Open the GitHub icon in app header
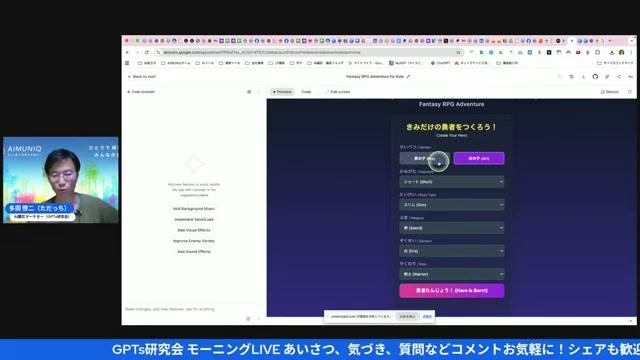This screenshot has height=360, width=640. tap(595, 77)
